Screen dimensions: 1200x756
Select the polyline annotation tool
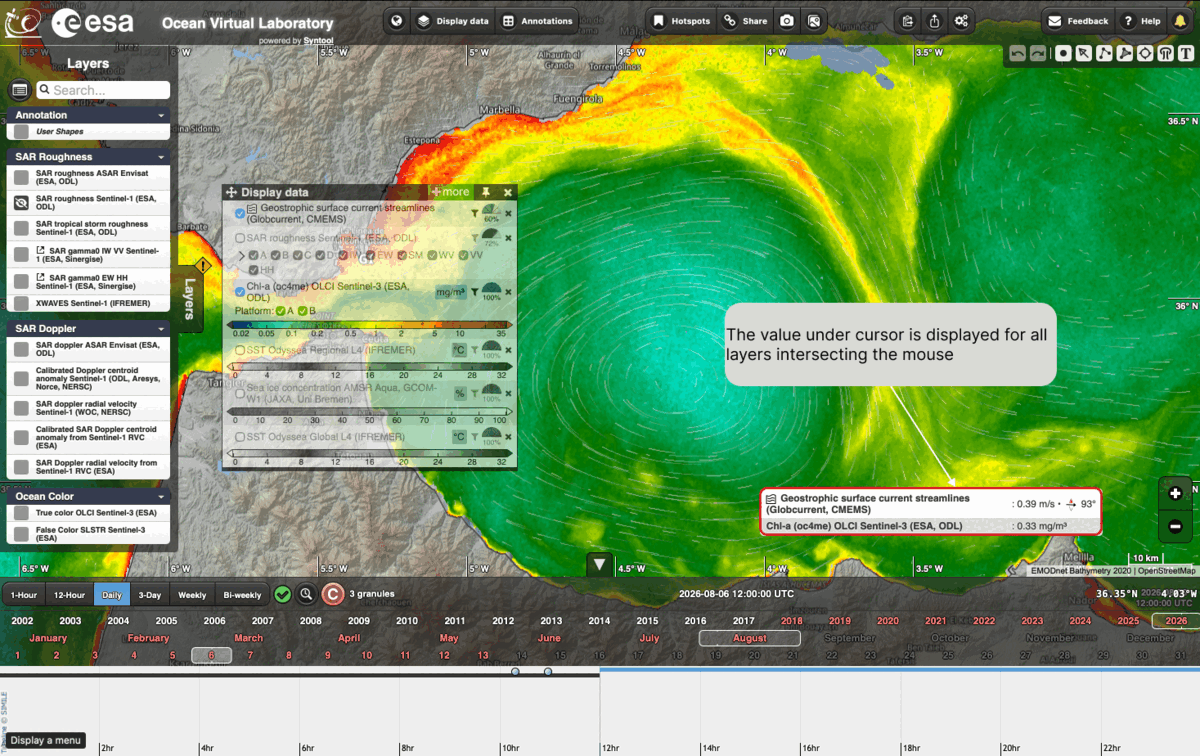pos(1104,54)
